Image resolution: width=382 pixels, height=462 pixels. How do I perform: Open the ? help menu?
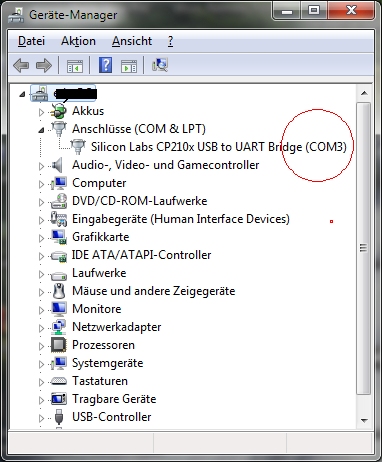click(x=170, y=41)
